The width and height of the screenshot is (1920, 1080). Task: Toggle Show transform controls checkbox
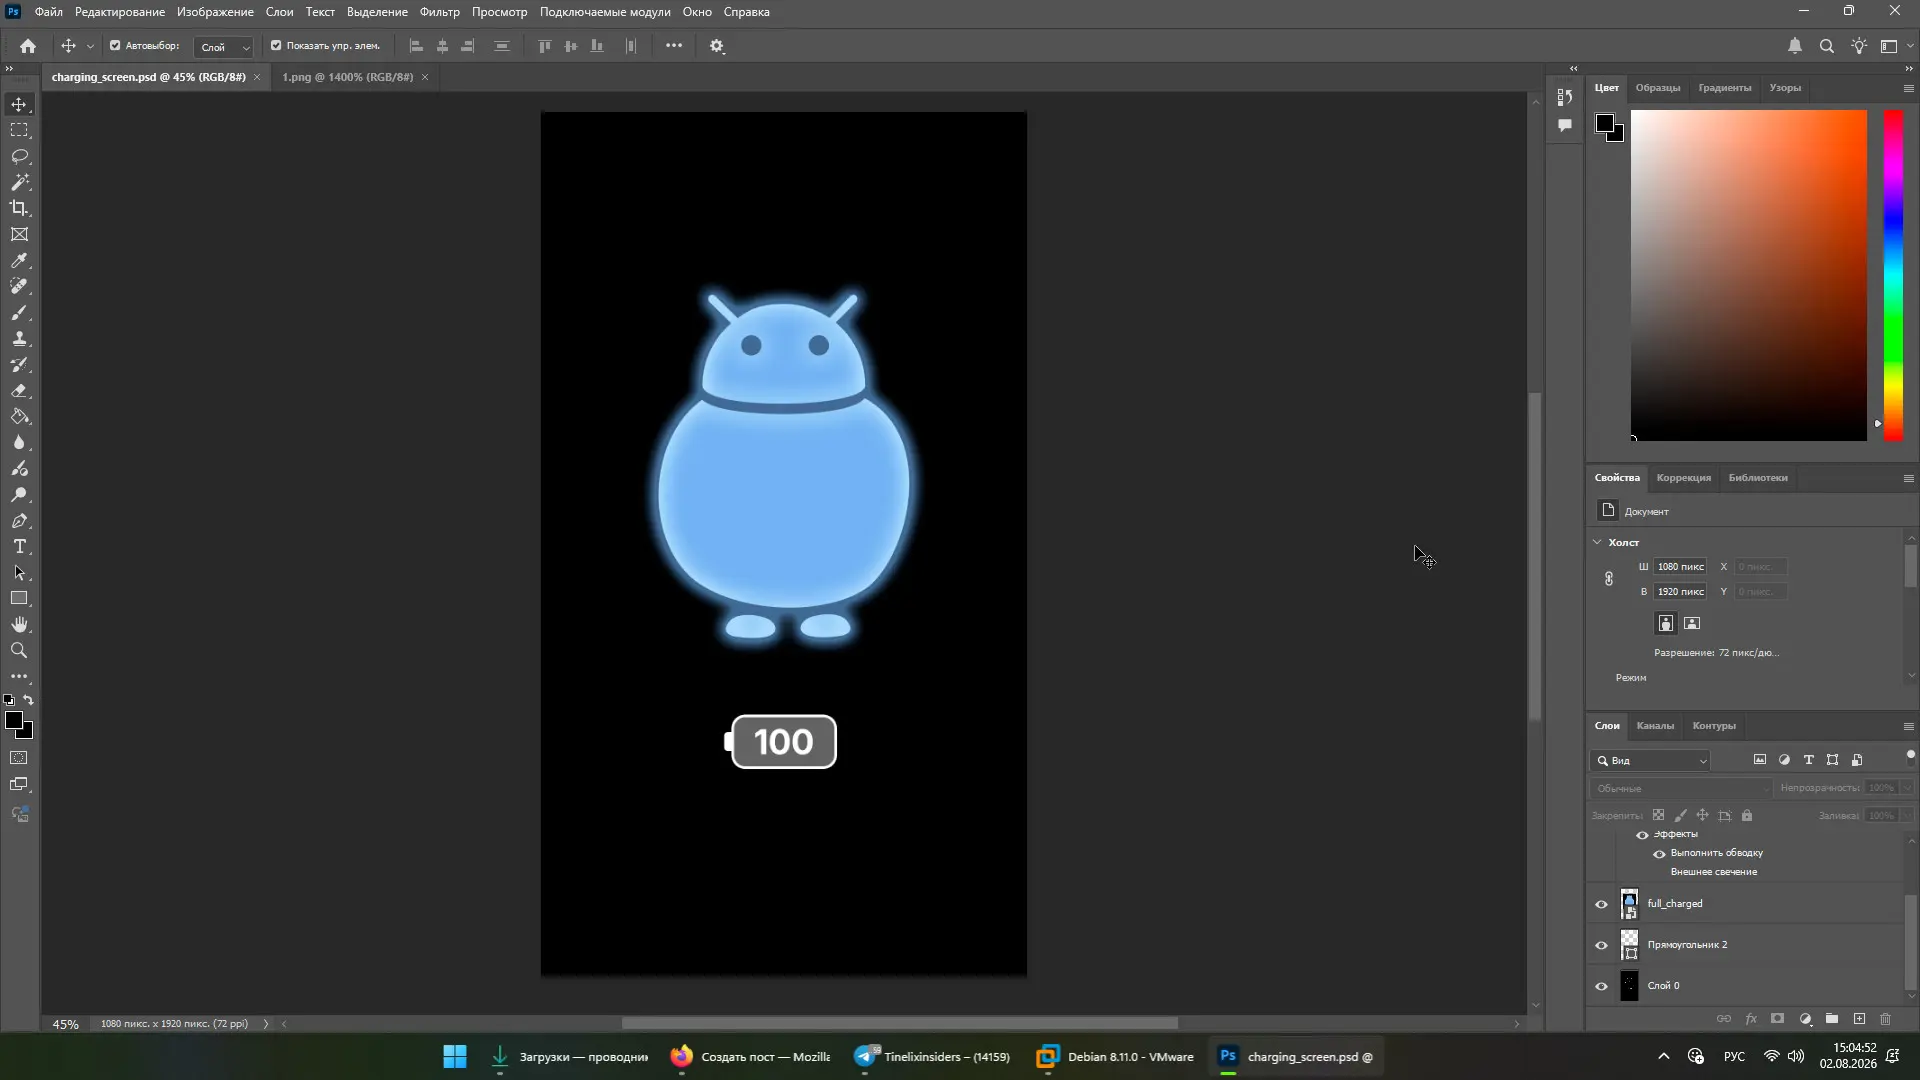[276, 46]
